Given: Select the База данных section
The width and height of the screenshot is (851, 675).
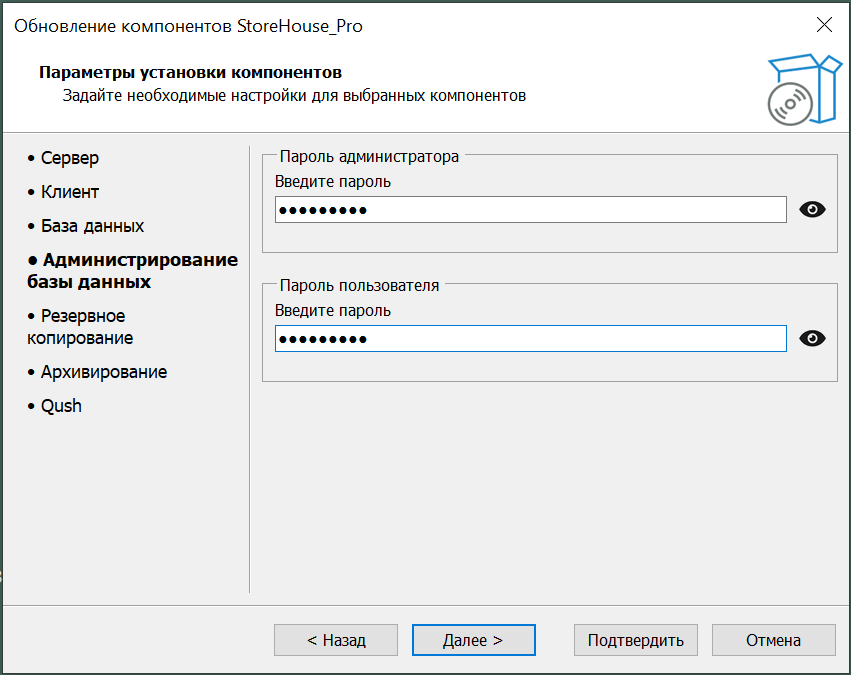Looking at the screenshot, I should (92, 226).
